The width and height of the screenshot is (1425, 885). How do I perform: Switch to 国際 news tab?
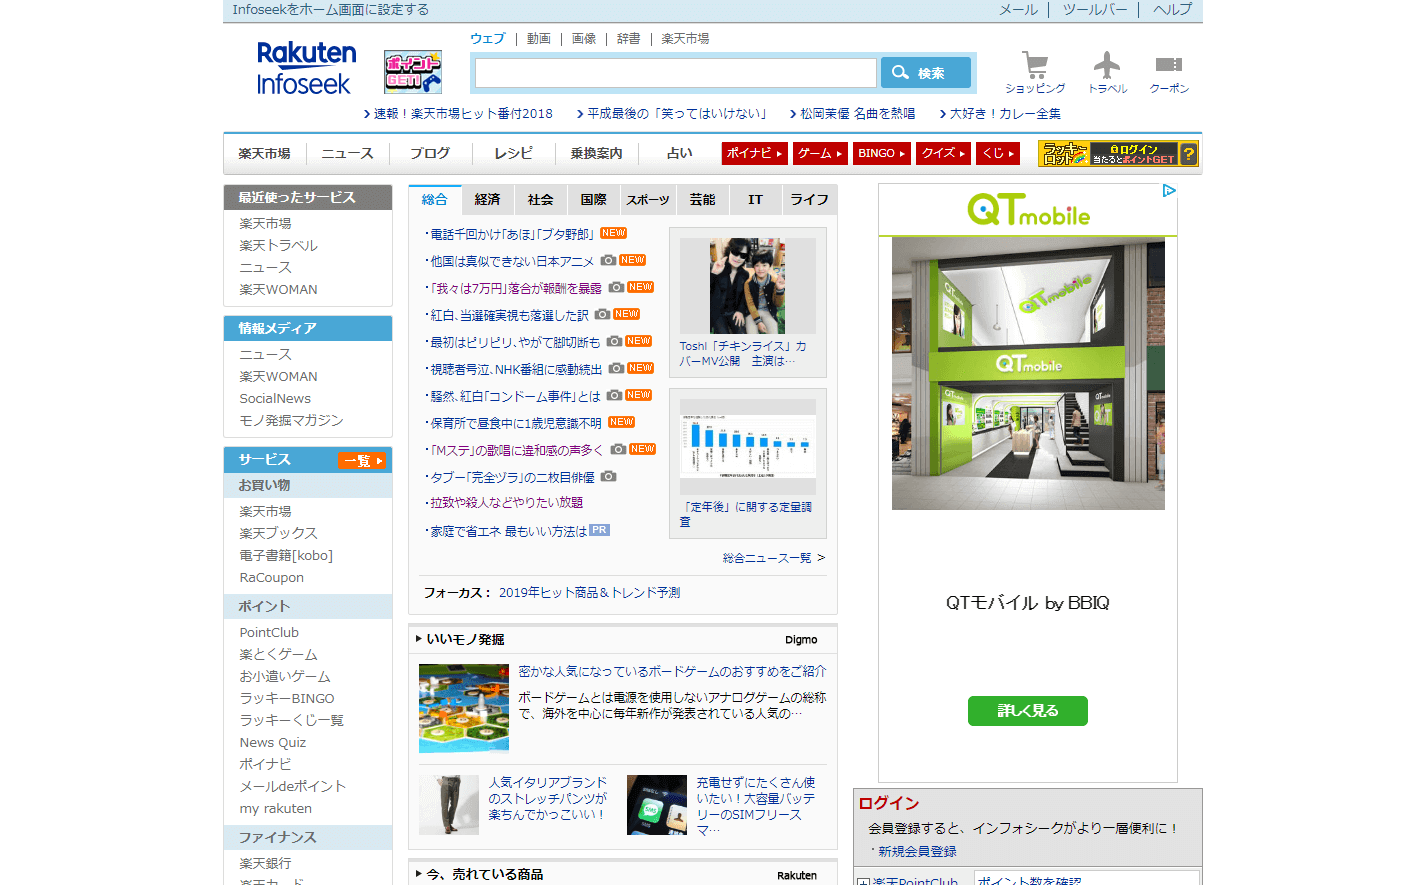point(594,200)
